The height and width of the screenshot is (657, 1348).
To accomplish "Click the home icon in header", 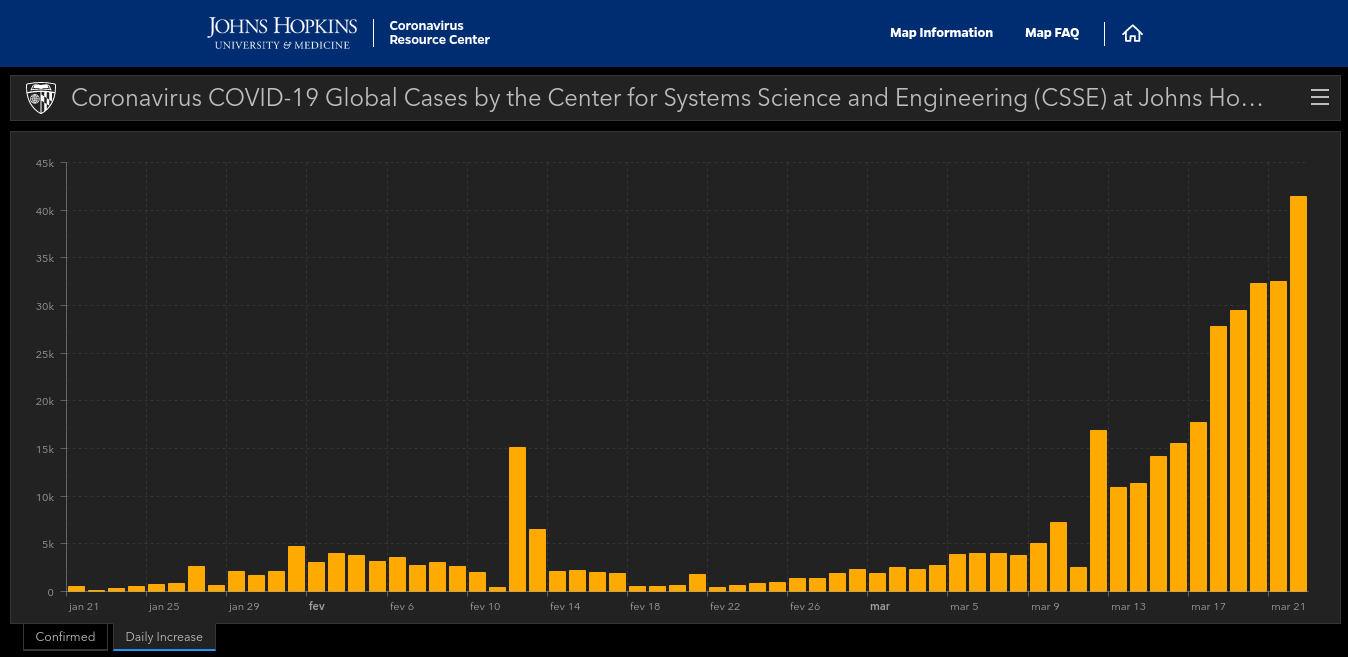I will (1132, 33).
